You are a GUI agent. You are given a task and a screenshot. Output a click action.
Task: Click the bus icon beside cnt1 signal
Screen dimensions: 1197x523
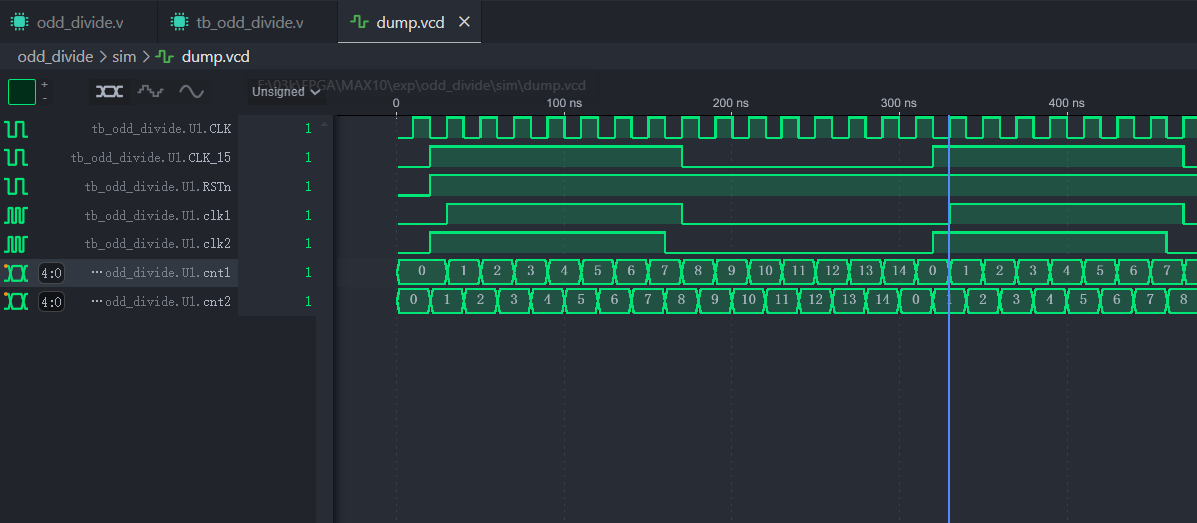tap(16, 273)
